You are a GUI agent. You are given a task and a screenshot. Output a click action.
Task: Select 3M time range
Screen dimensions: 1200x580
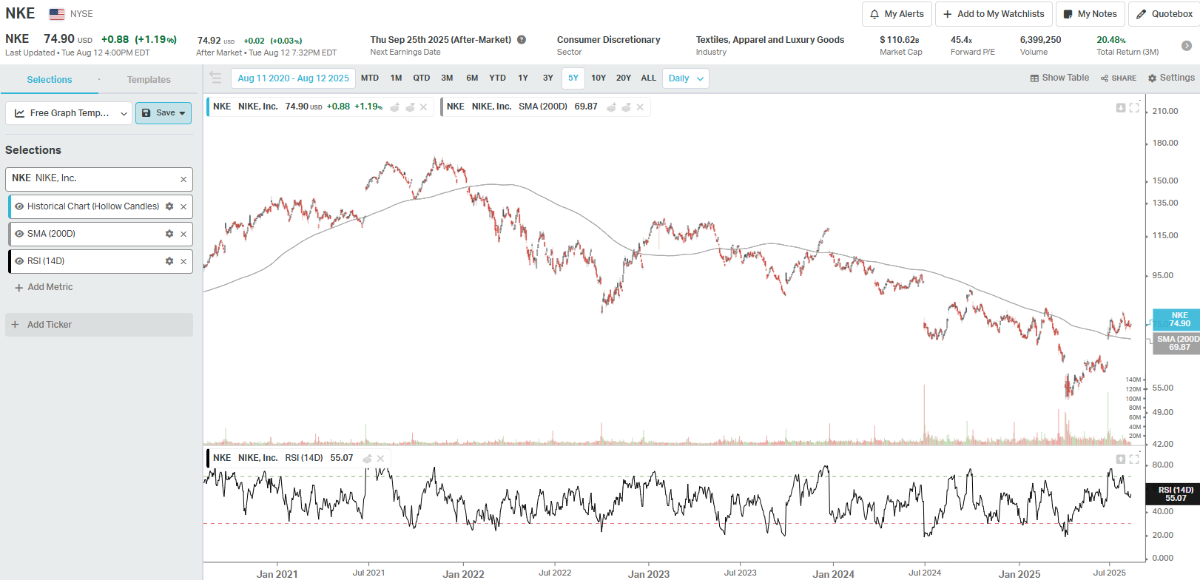447,78
